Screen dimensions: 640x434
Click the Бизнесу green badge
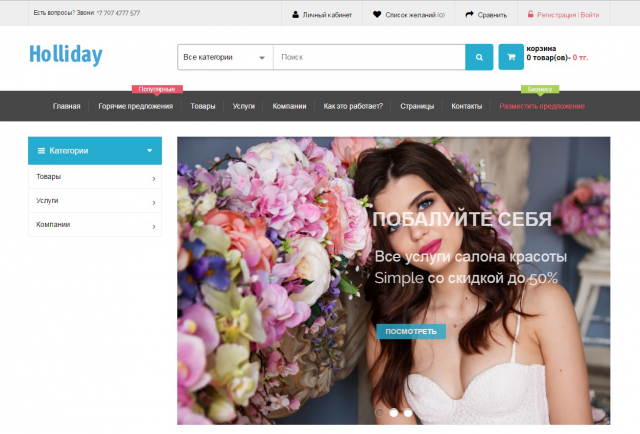point(540,89)
